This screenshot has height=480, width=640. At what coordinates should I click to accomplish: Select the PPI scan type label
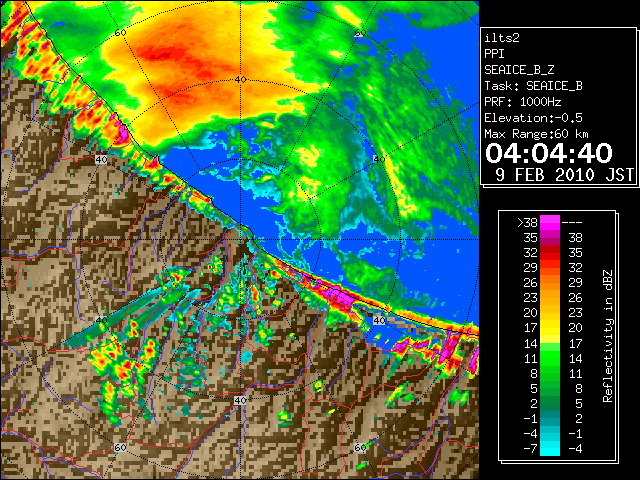click(494, 54)
